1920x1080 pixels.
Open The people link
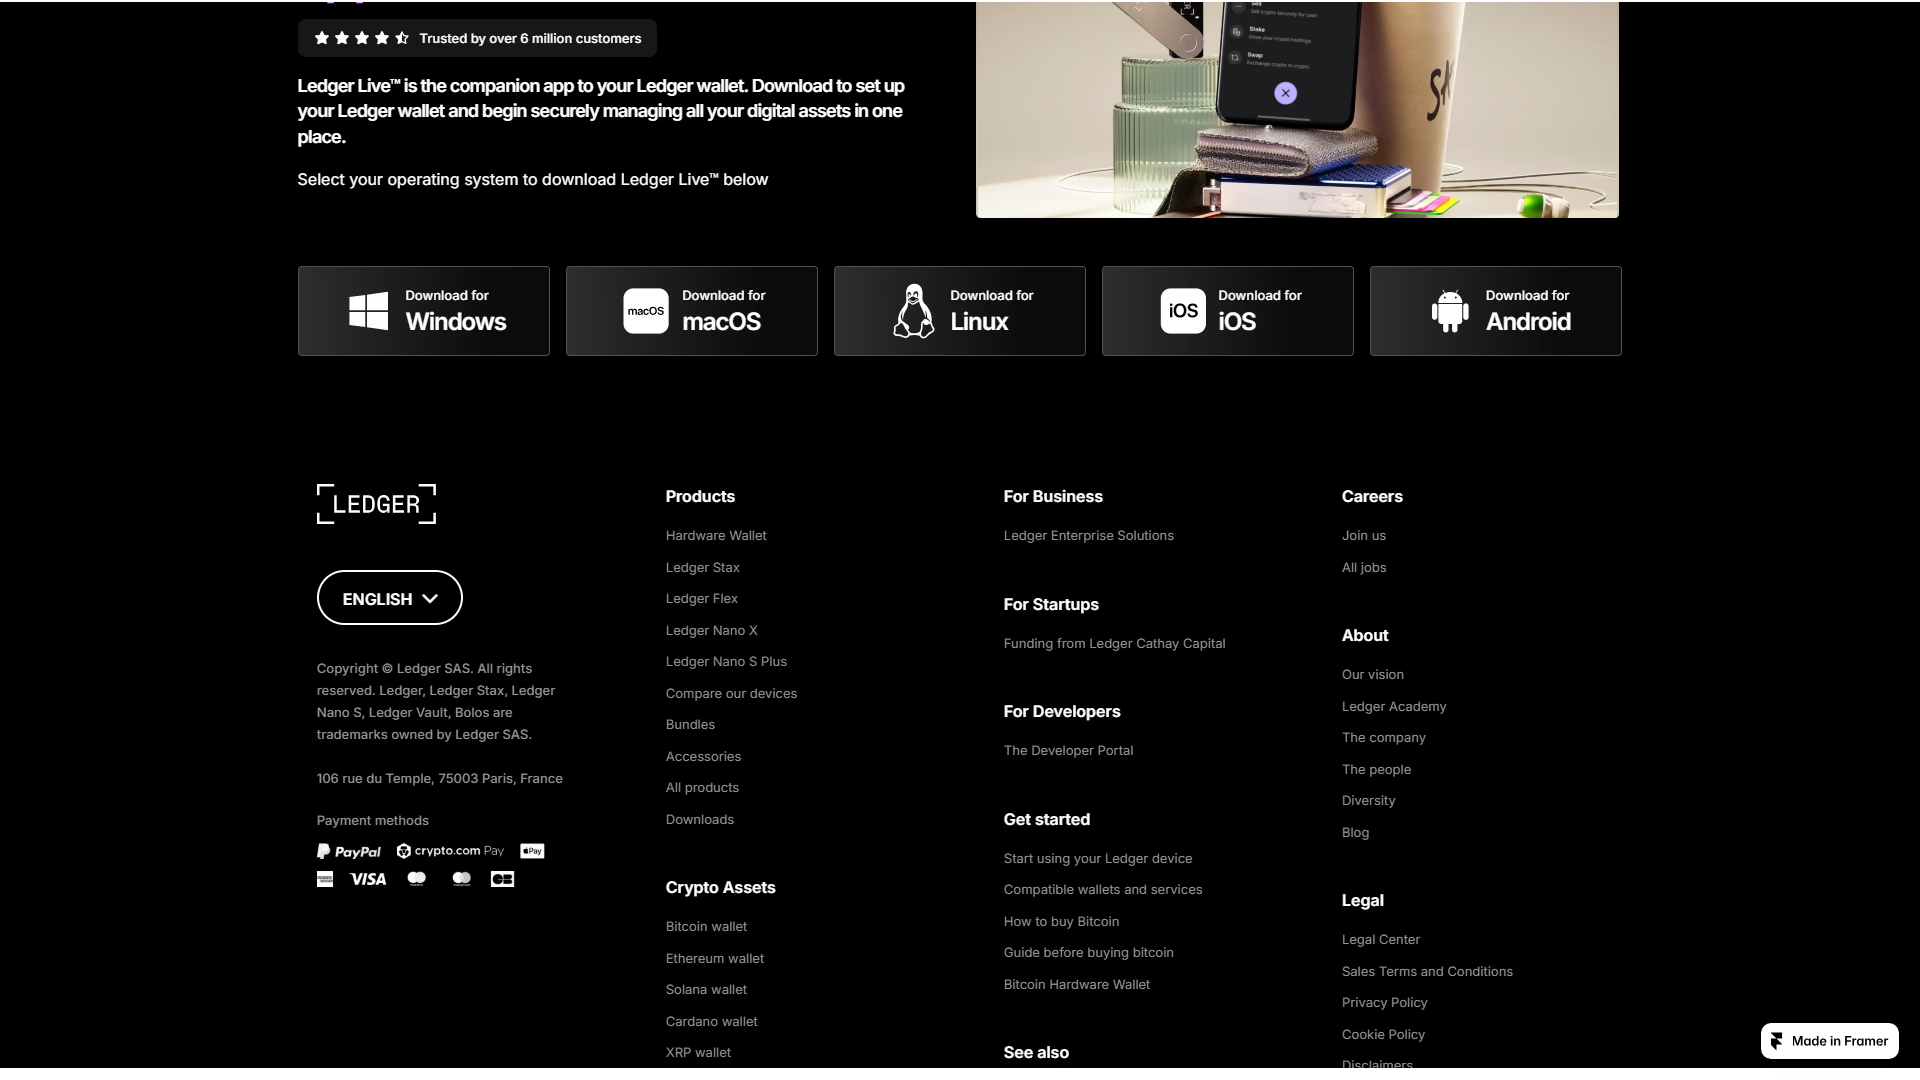tap(1377, 770)
